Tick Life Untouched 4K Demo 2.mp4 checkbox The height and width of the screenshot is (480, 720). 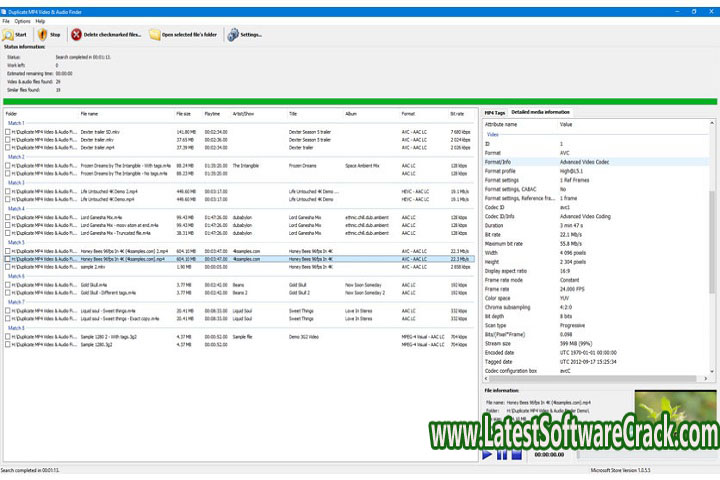click(x=7, y=191)
